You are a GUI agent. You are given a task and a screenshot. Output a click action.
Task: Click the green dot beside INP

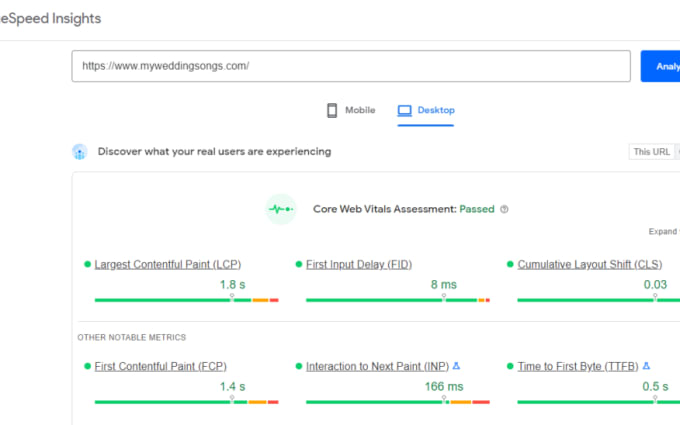click(298, 366)
